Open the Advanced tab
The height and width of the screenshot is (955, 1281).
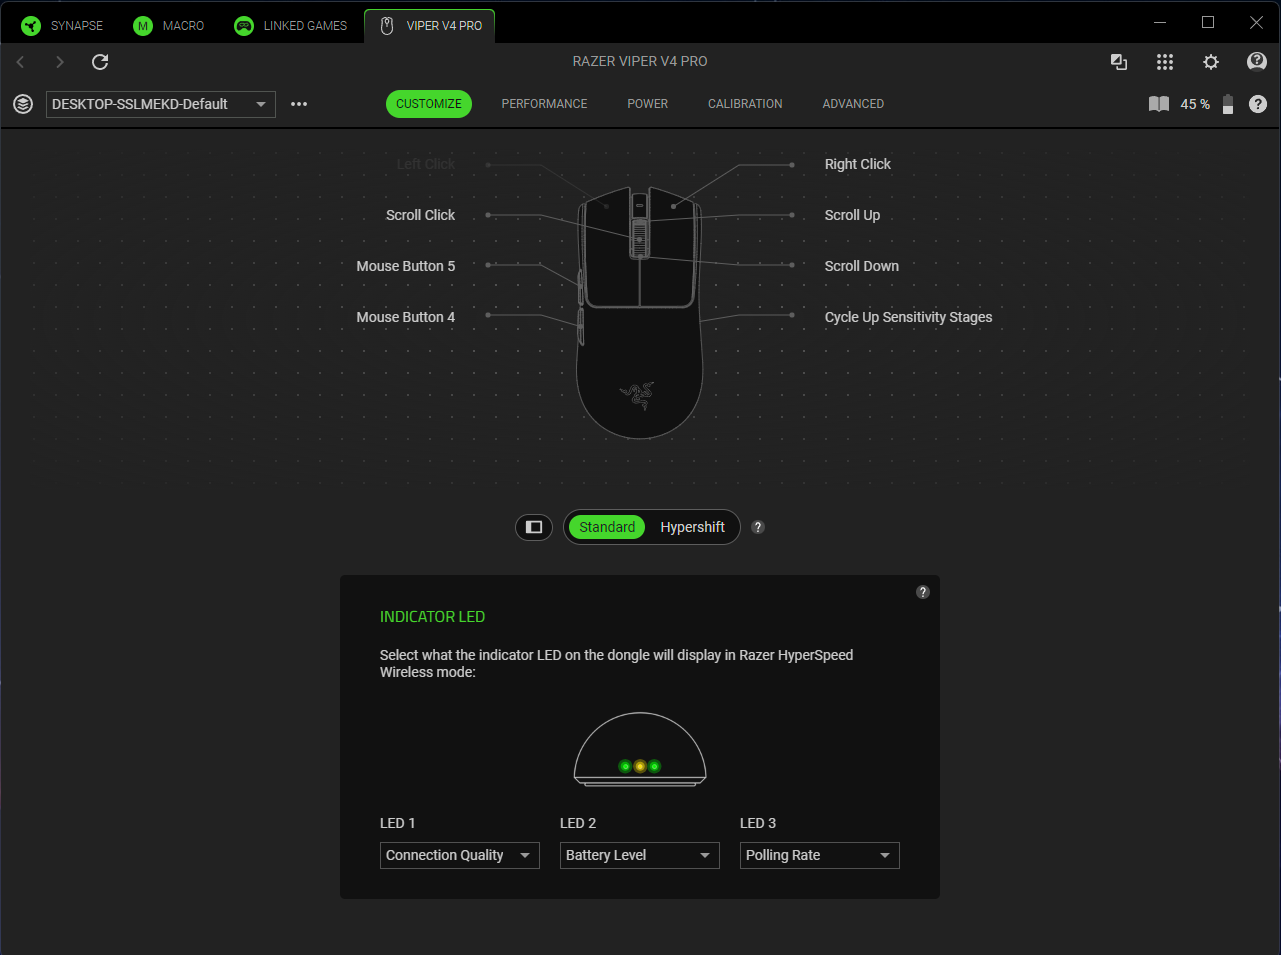853,104
